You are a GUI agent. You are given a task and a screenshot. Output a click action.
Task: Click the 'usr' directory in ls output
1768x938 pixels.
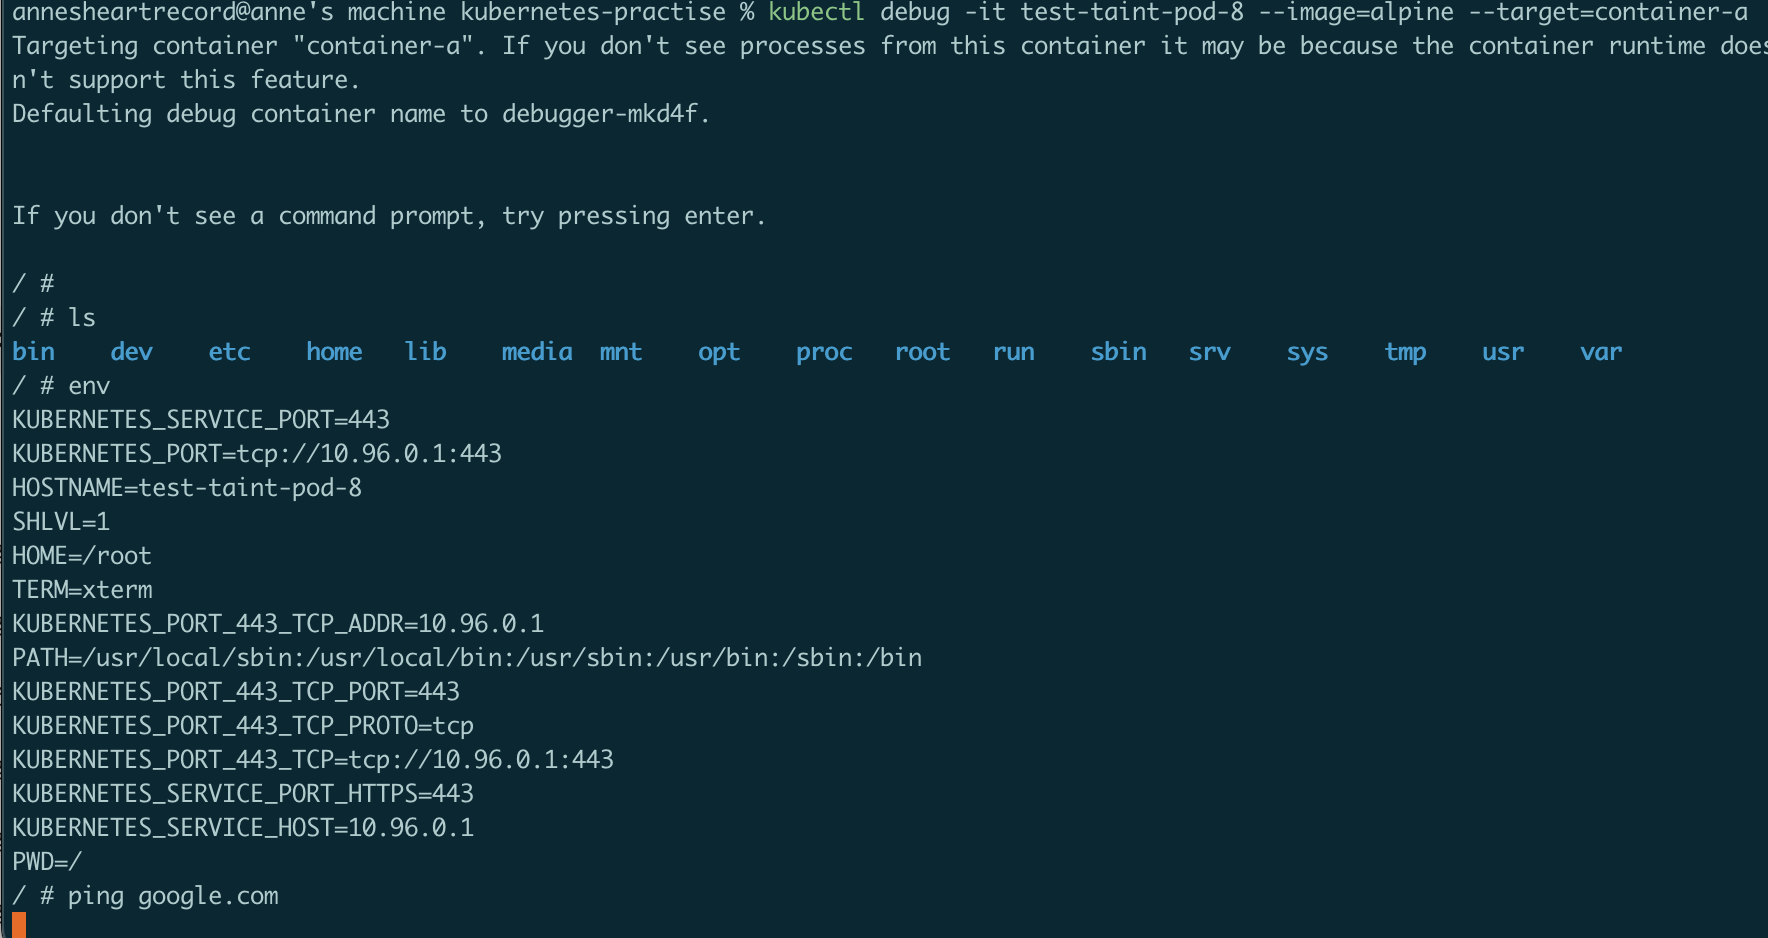(1503, 352)
